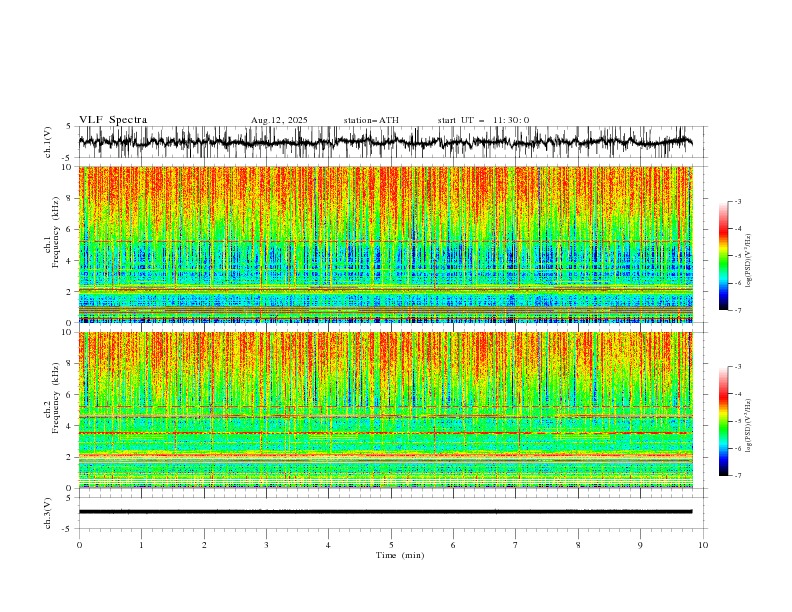Click the ch.1 color scale bar
Viewport: 792px width, 612px height.
point(723,256)
